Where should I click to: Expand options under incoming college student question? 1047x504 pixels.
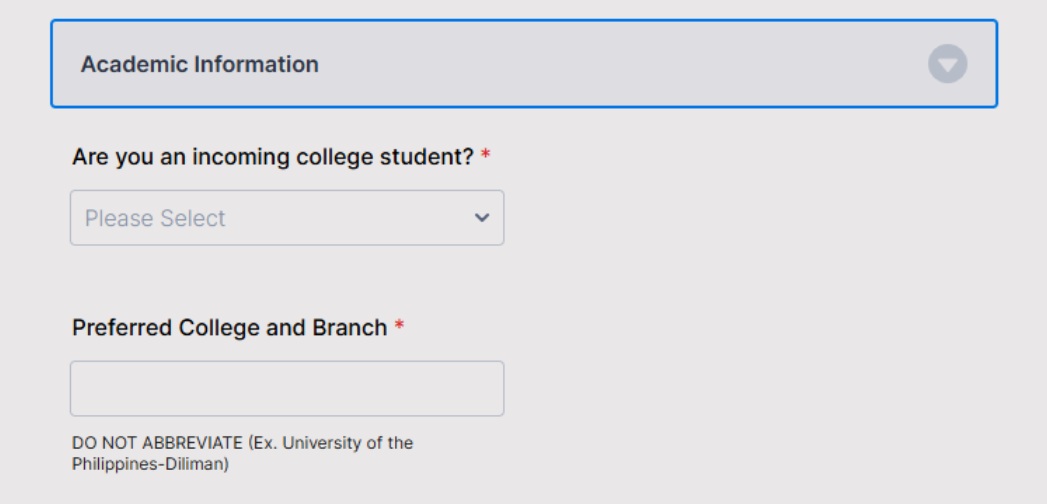(287, 218)
